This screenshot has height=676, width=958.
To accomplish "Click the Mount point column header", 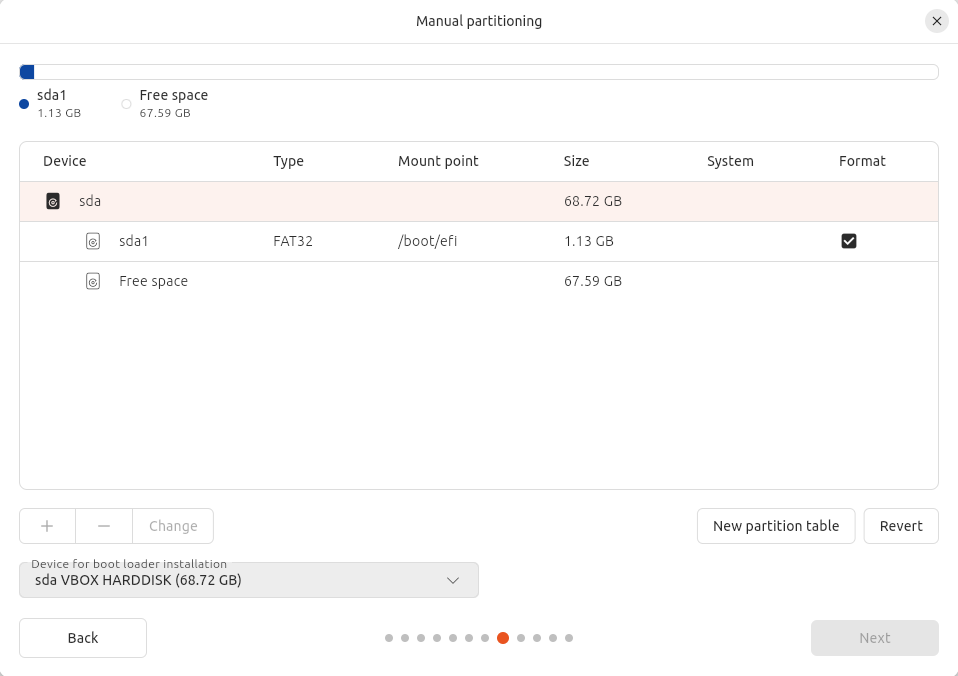I will pos(438,161).
